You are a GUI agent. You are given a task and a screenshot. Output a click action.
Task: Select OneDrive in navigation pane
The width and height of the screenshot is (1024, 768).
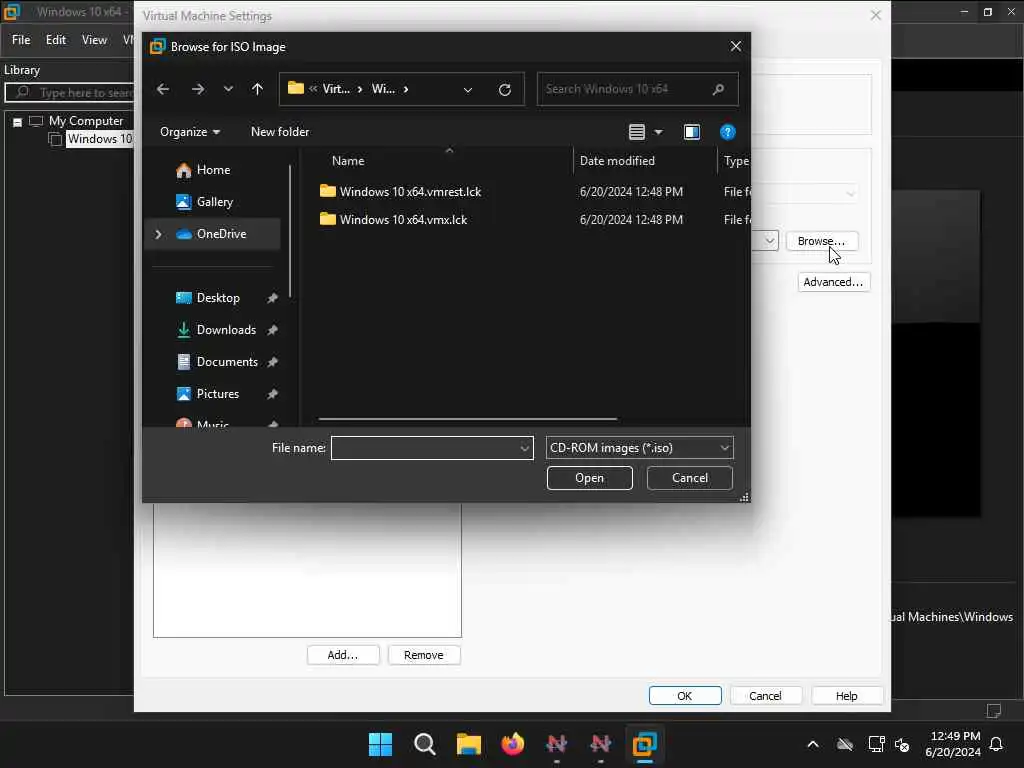(x=212, y=234)
